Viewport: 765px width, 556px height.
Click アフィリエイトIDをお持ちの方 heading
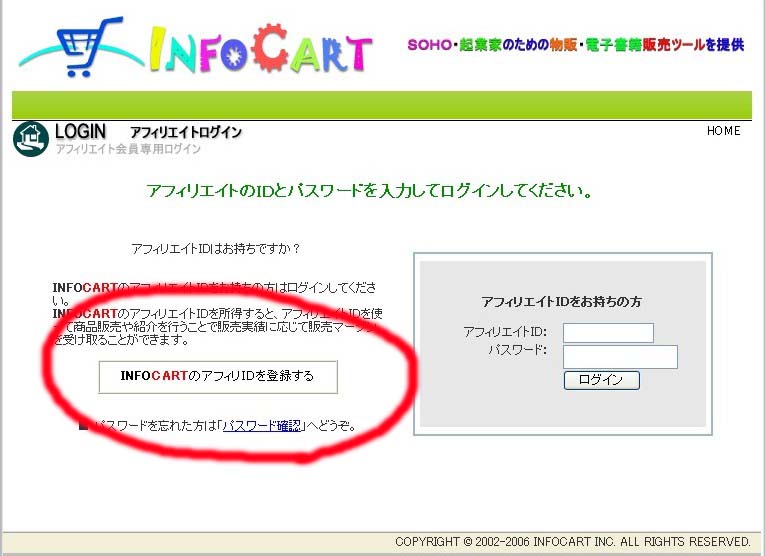[x=561, y=302]
